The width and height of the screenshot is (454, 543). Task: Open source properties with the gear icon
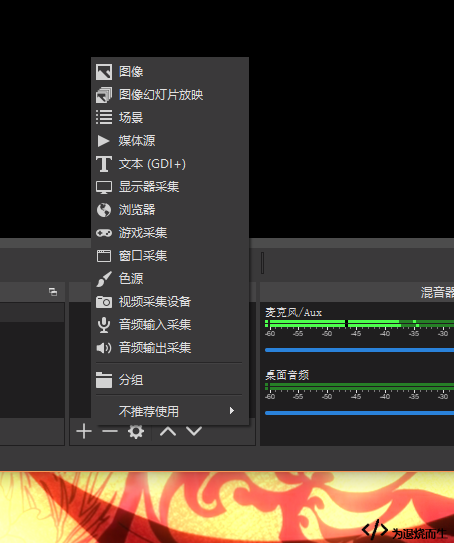point(136,431)
